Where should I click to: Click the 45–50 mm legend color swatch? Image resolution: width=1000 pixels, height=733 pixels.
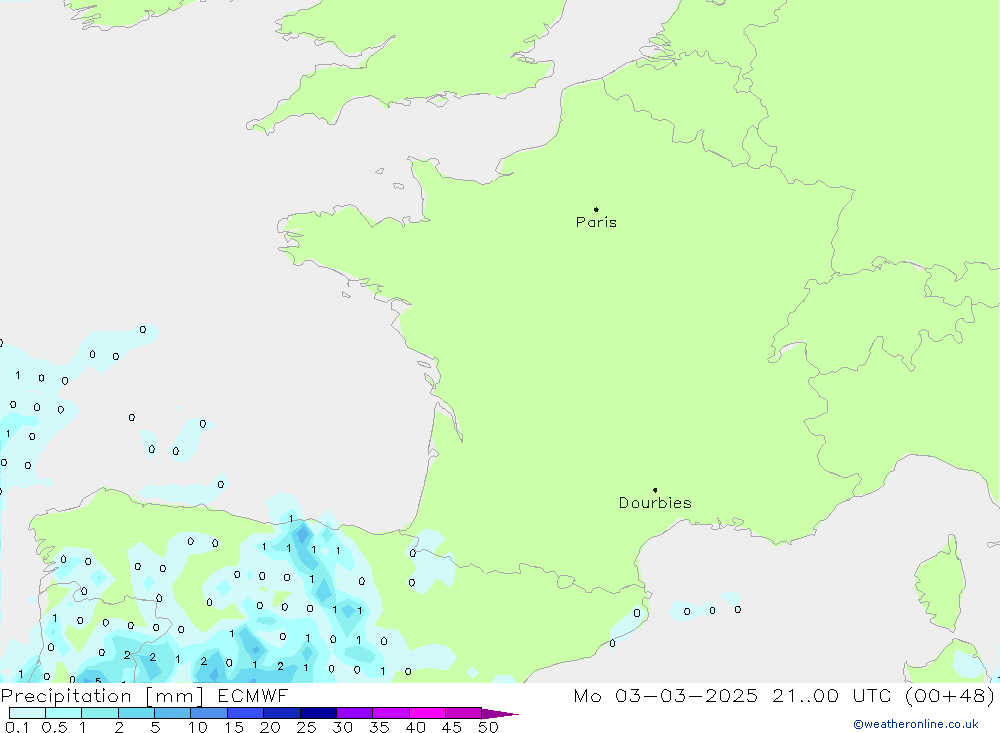click(464, 713)
